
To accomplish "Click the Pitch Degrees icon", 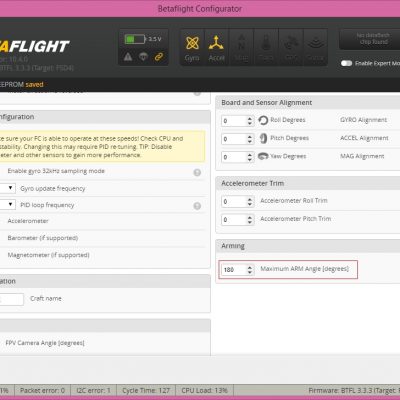I will coord(263,138).
